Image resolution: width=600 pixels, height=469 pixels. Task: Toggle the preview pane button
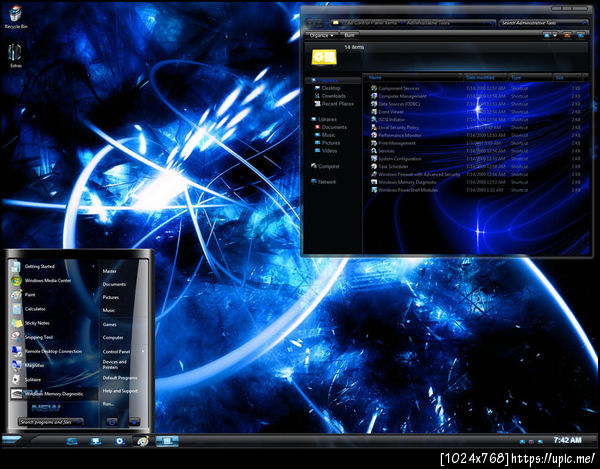(567, 35)
